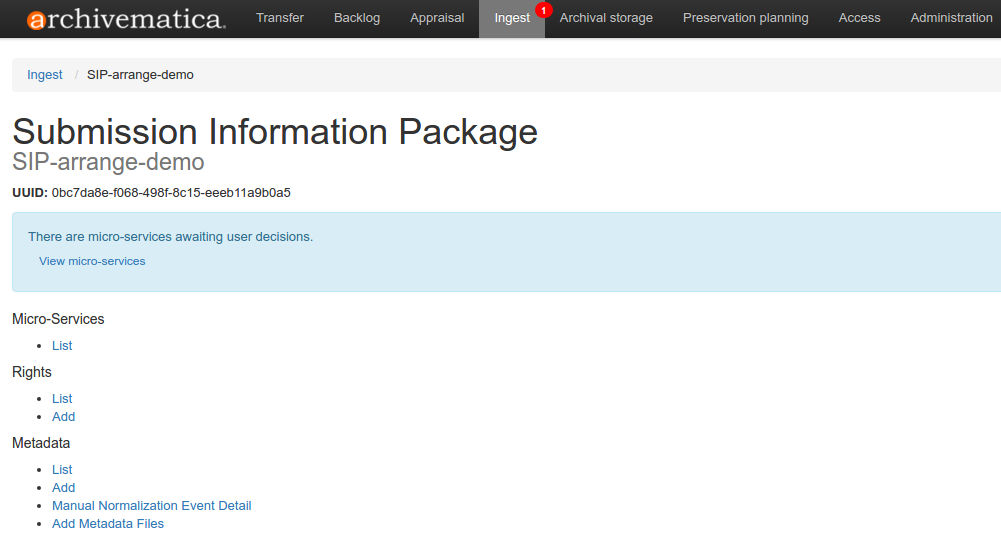Go to the Backlog tab
Viewport: 1001px width, 539px height.
(x=357, y=18)
